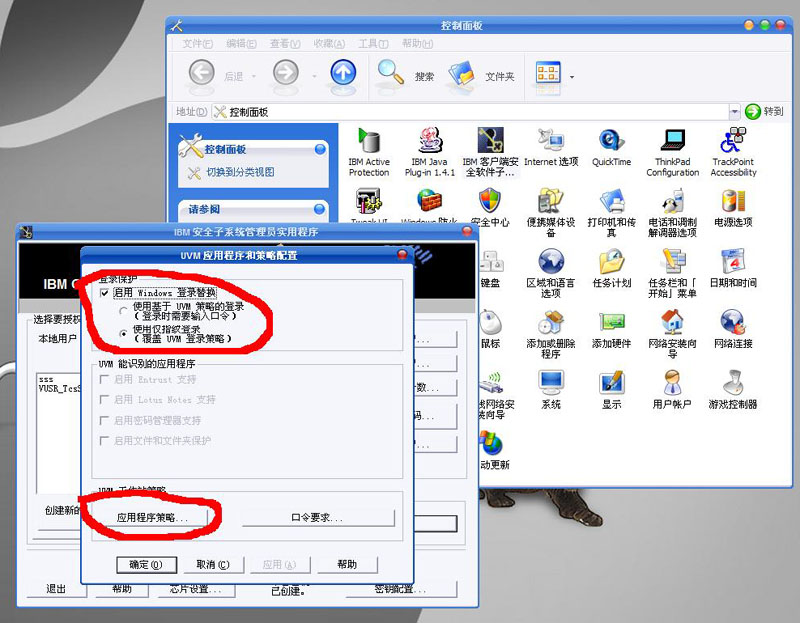Viewport: 800px width, 623px height.
Task: Click 应用(A) button in UVM dialog
Action: click(x=280, y=565)
